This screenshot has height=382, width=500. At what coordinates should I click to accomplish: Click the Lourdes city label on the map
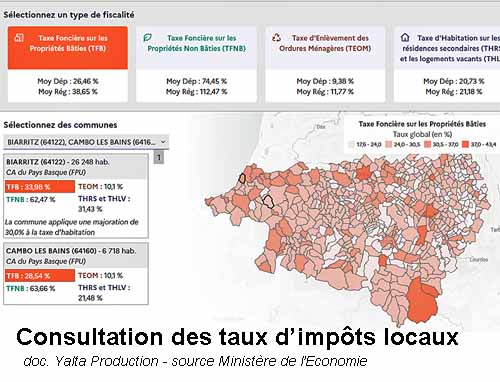pyautogui.click(x=479, y=259)
